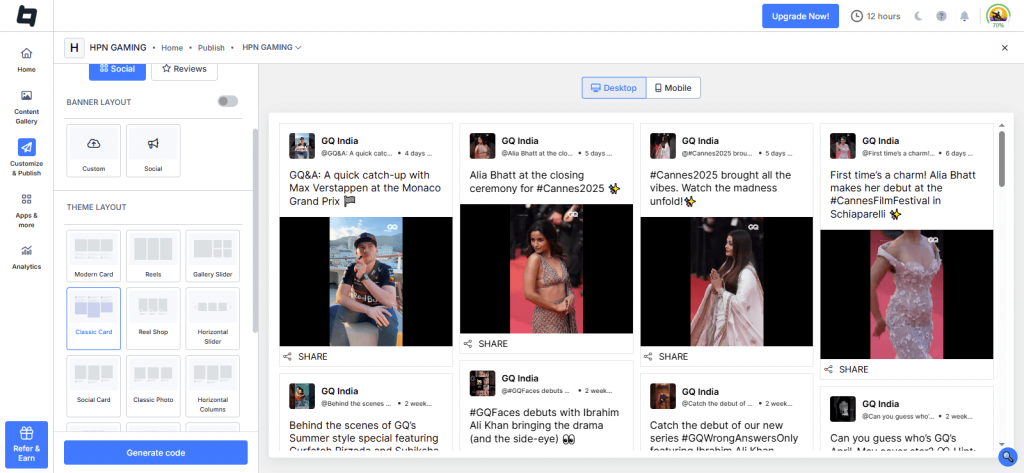This screenshot has height=473, width=1024.
Task: Open the user profile avatar menu
Action: tap(998, 16)
